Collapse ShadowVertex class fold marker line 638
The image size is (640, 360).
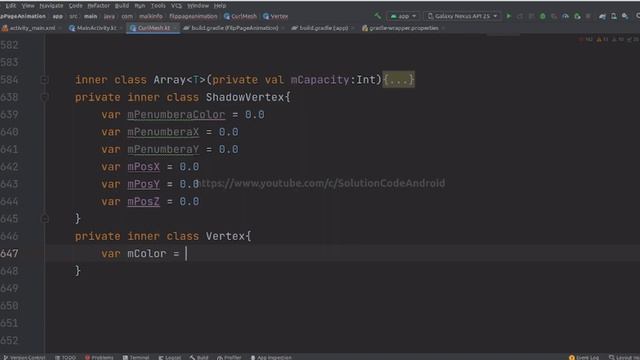pyautogui.click(x=44, y=97)
